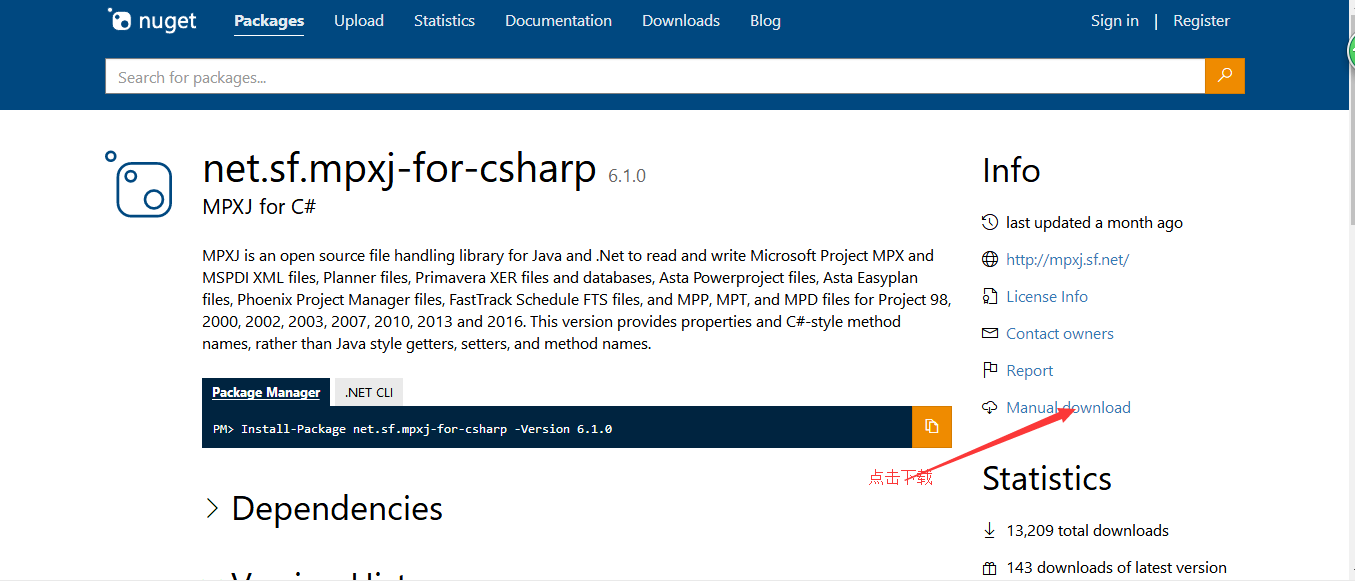This screenshot has width=1355, height=581.
Task: Click the license icon beside License Info
Action: click(x=990, y=297)
